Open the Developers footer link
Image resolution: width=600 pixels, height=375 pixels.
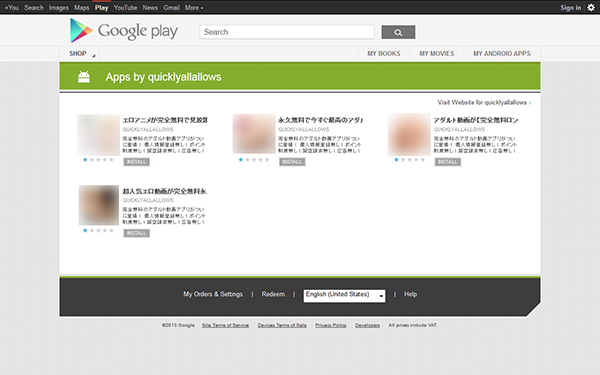tap(367, 325)
